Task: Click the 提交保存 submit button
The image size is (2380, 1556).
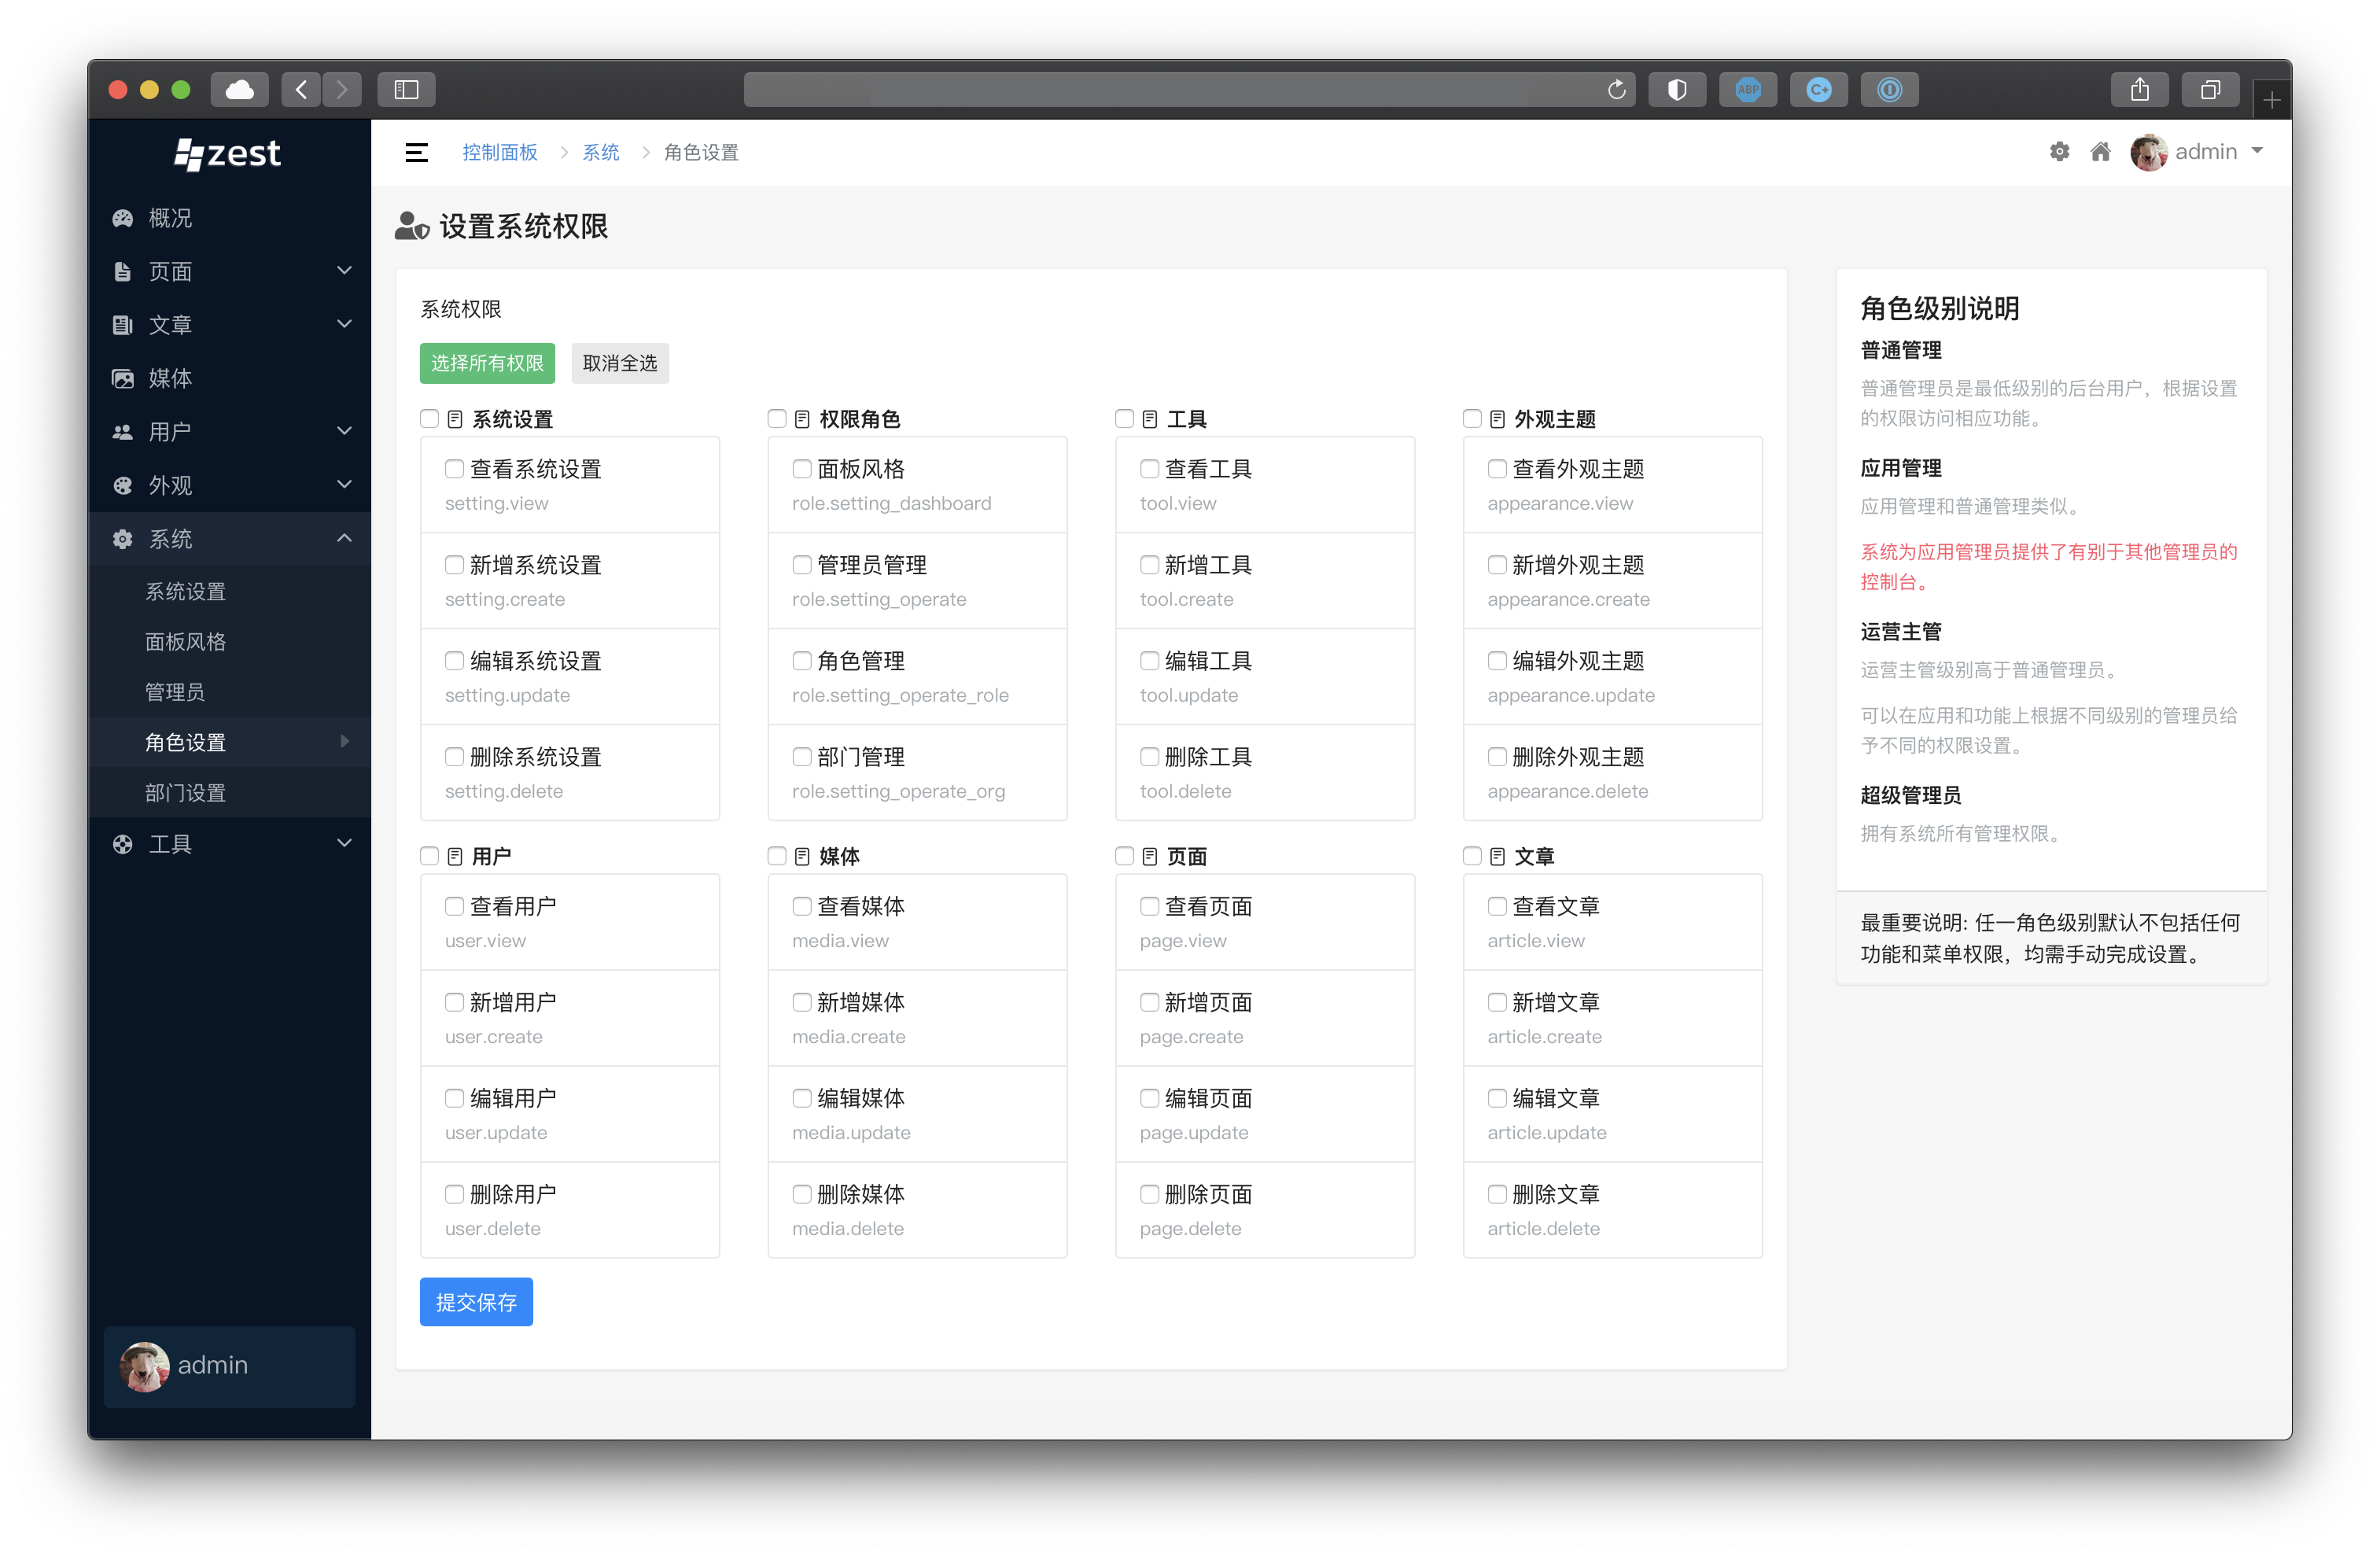Action: (x=476, y=1302)
